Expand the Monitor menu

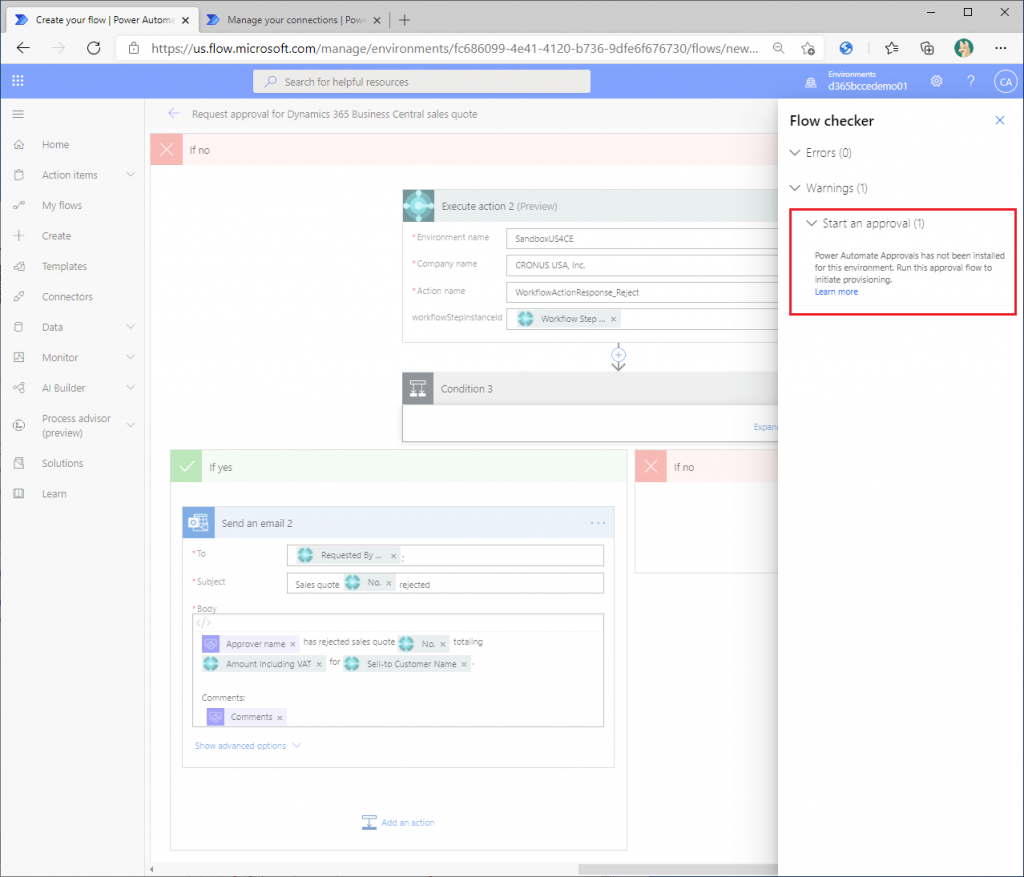131,357
